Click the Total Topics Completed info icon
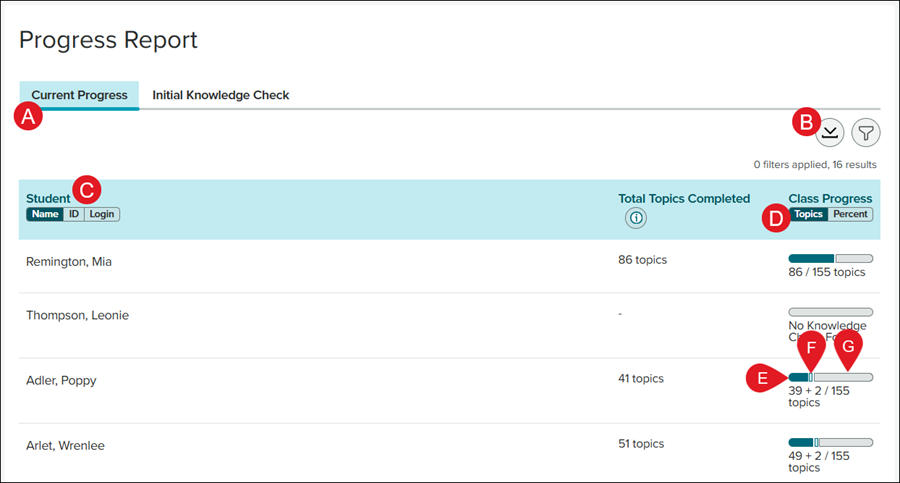Screen dimensions: 900x483 pyautogui.click(x=635, y=218)
